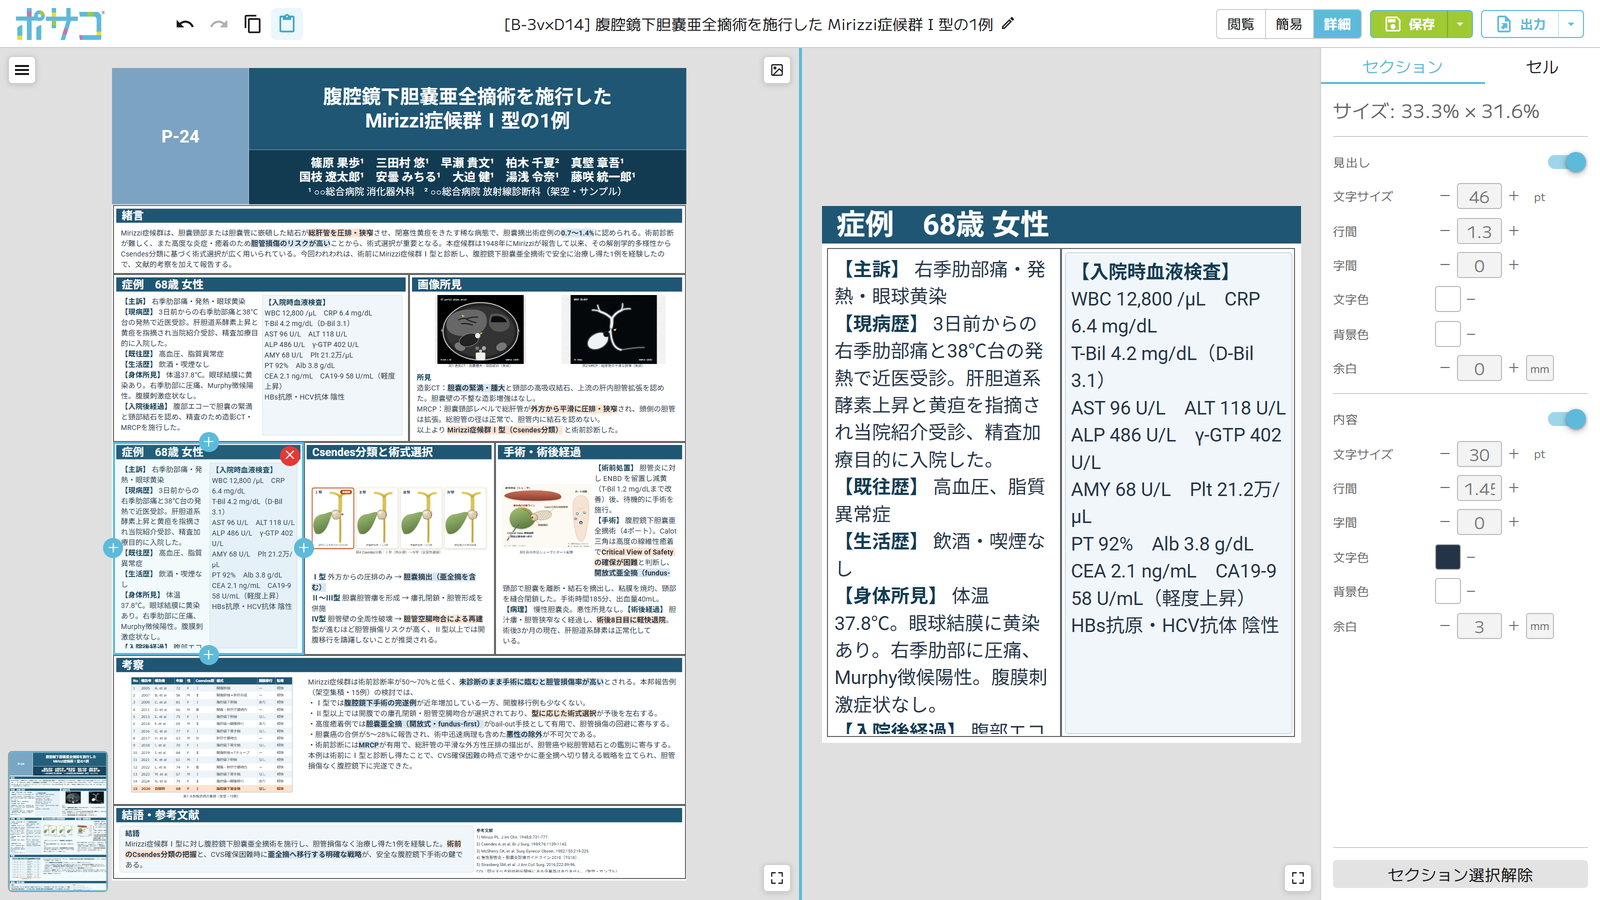Click the P-24 poster number cell
This screenshot has width=1600, height=900.
[x=180, y=136]
